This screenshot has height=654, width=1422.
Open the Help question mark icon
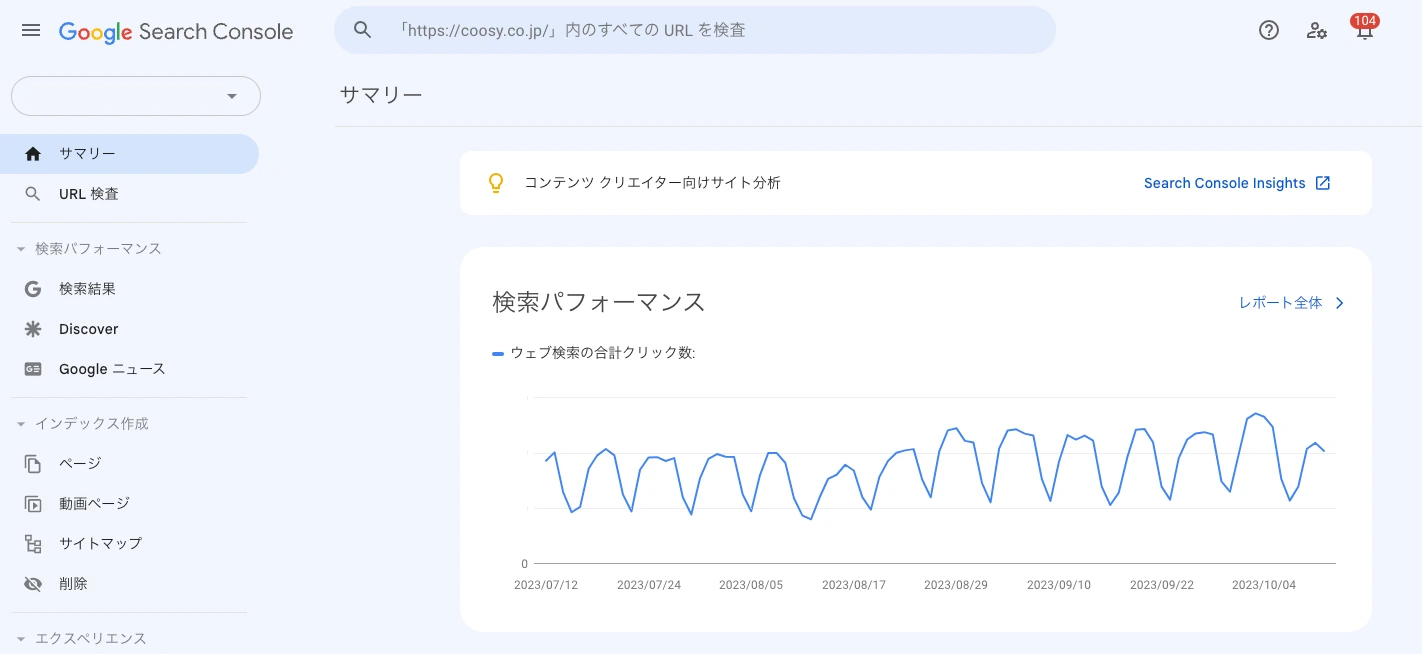[x=1269, y=30]
